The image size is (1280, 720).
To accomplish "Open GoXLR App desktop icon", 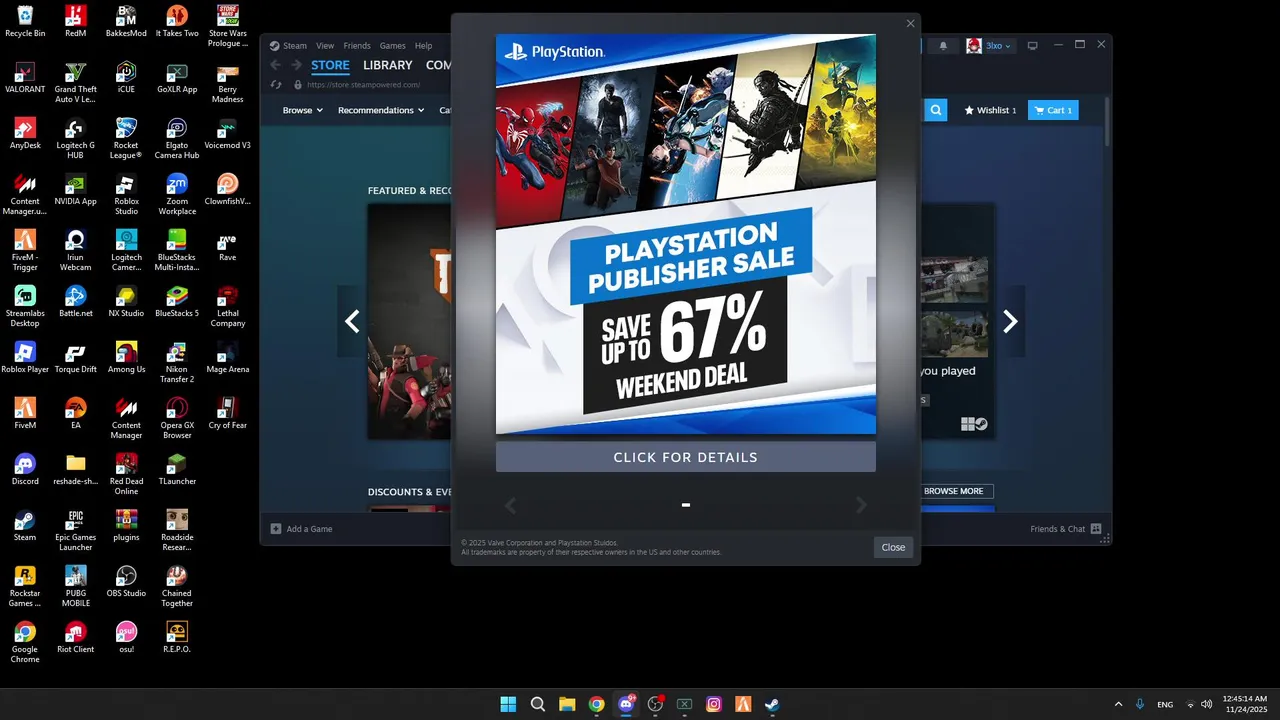I will point(177,77).
